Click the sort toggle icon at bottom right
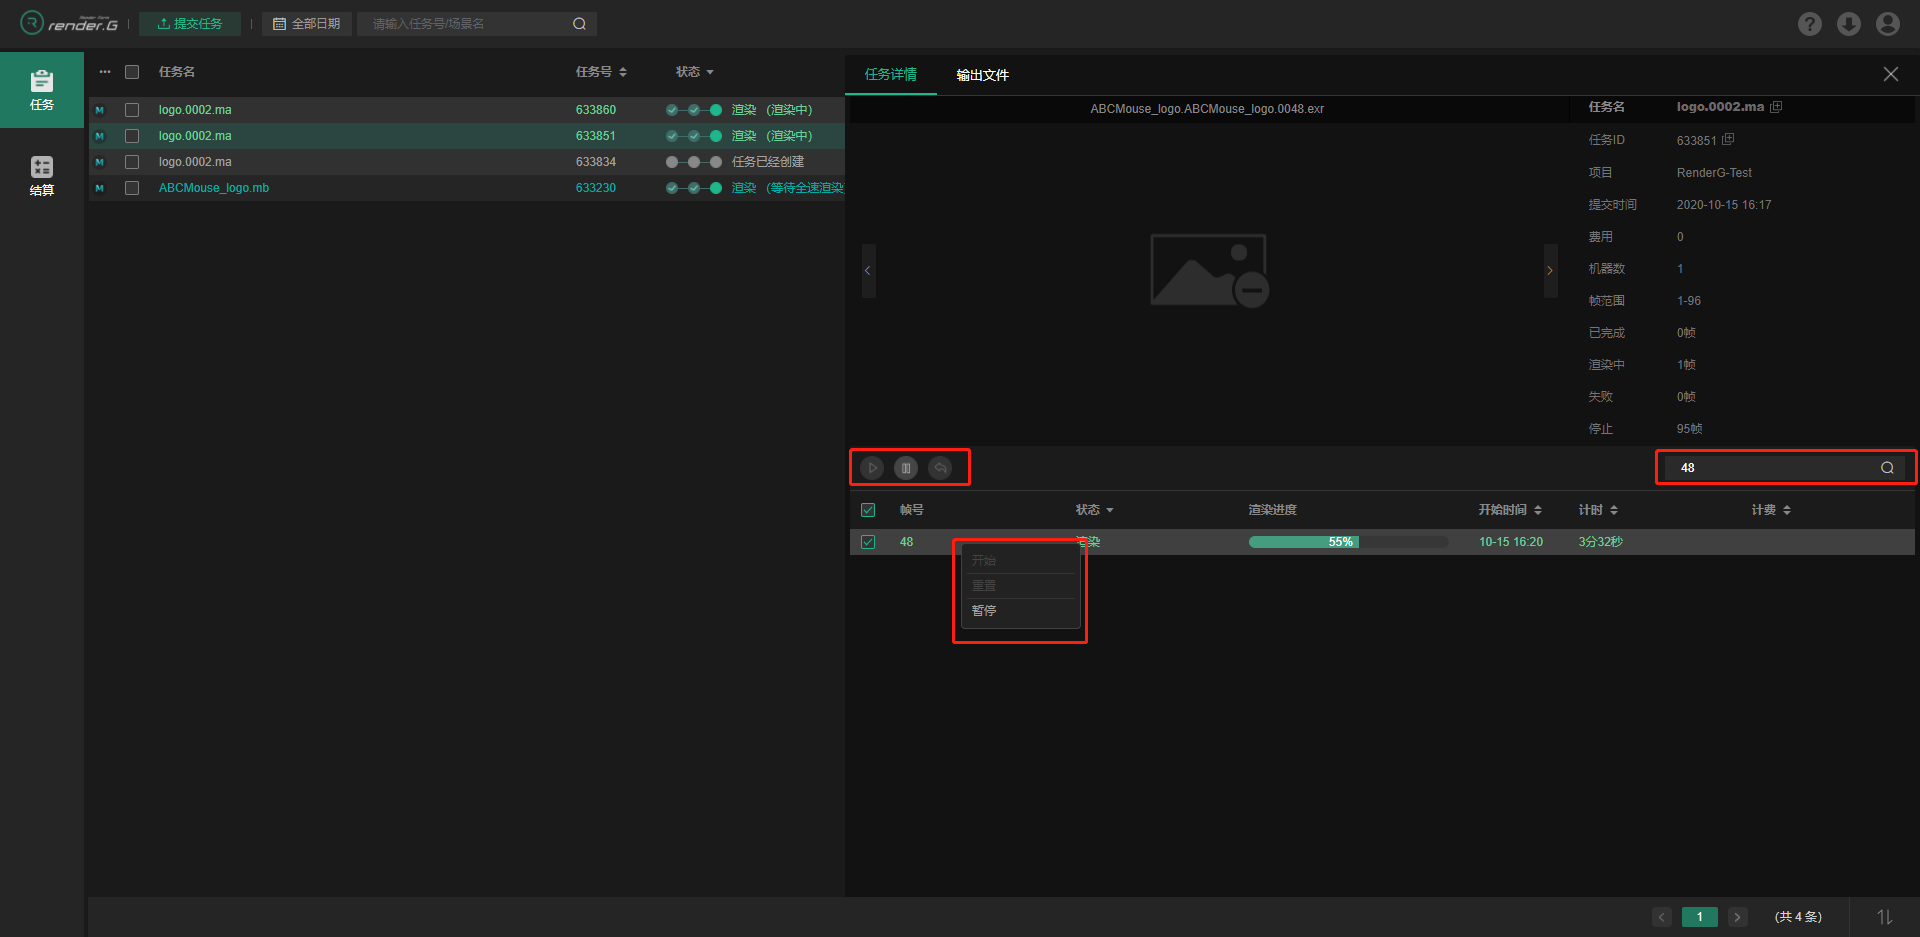Viewport: 1920px width, 937px height. [x=1885, y=917]
